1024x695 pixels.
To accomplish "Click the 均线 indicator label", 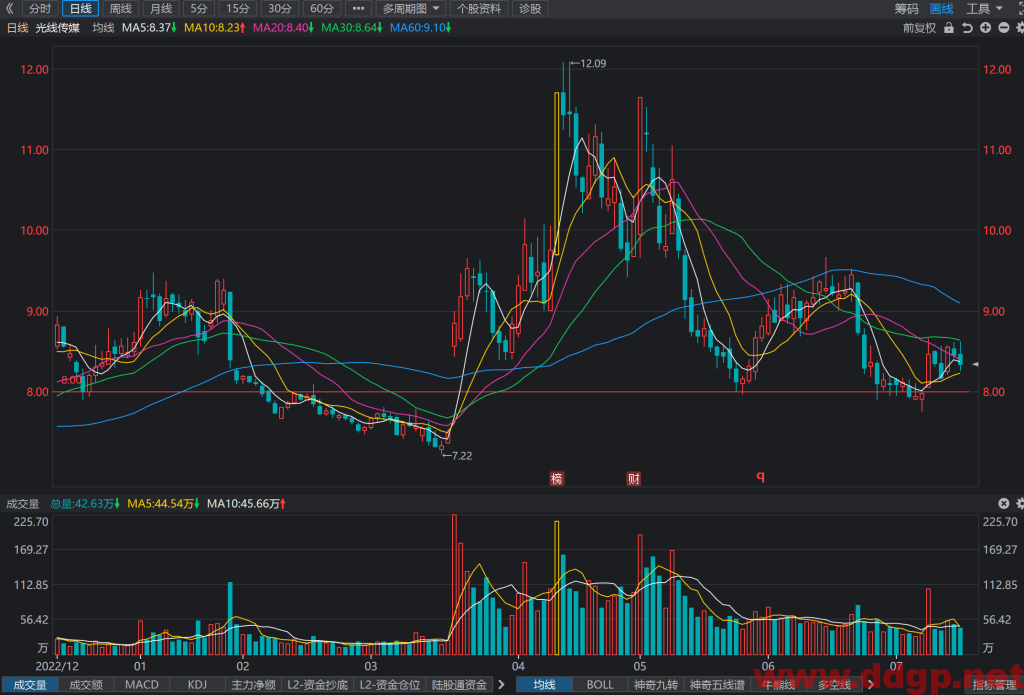I will (x=103, y=28).
